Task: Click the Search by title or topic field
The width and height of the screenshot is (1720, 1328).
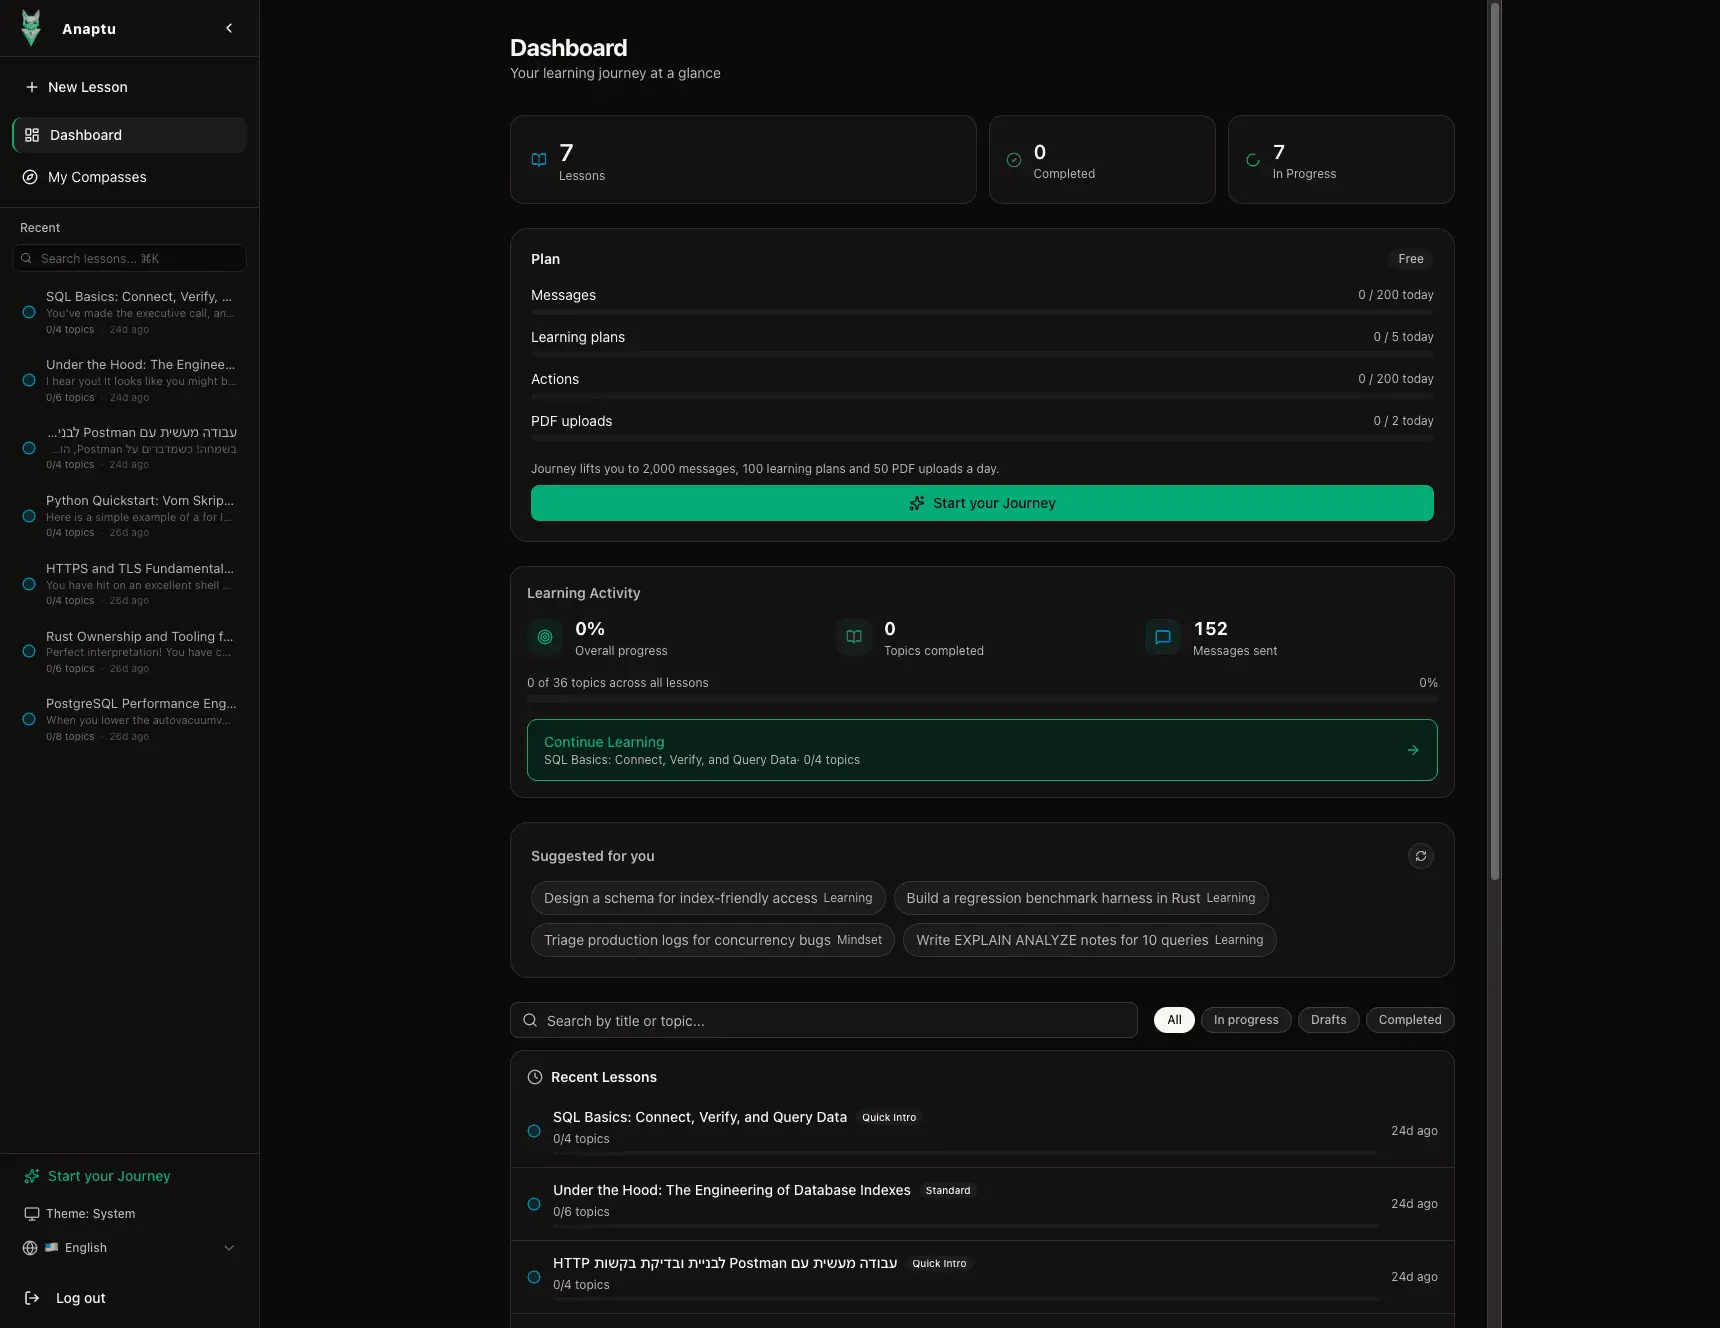Action: point(824,1020)
